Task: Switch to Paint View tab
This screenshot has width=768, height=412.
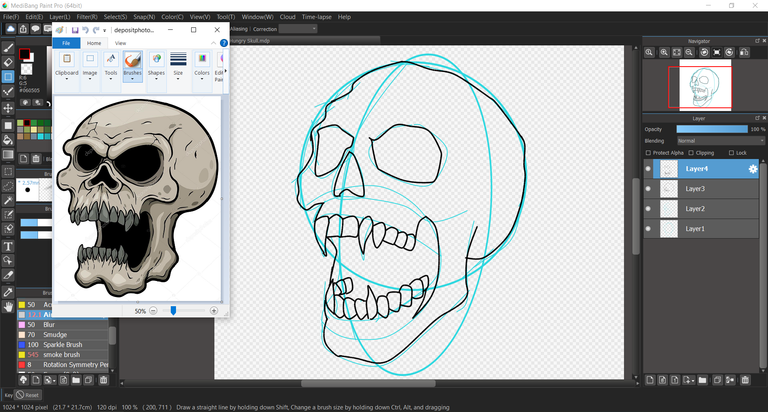Action: 120,43
